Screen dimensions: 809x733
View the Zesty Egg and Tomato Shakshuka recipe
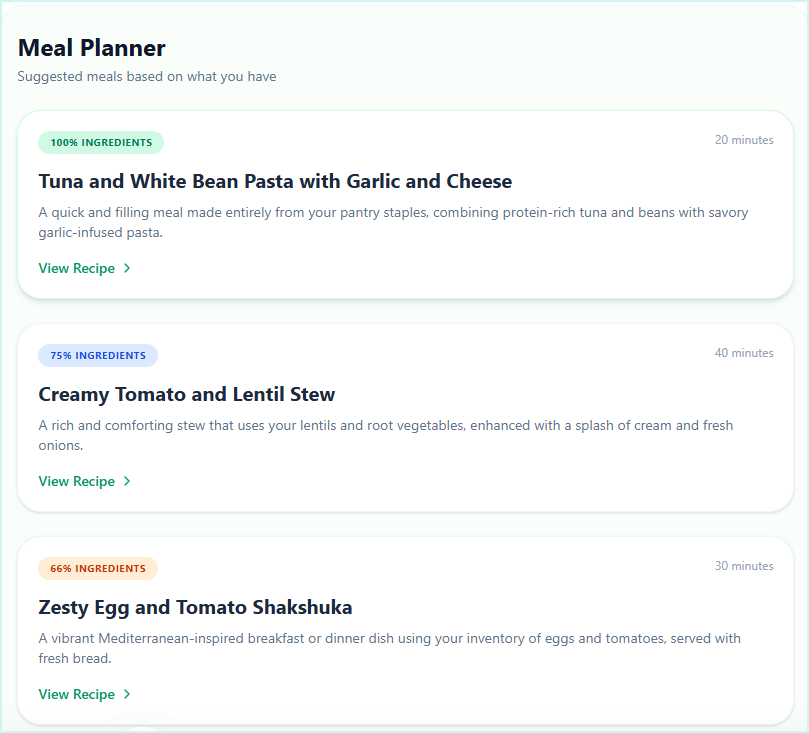(77, 694)
